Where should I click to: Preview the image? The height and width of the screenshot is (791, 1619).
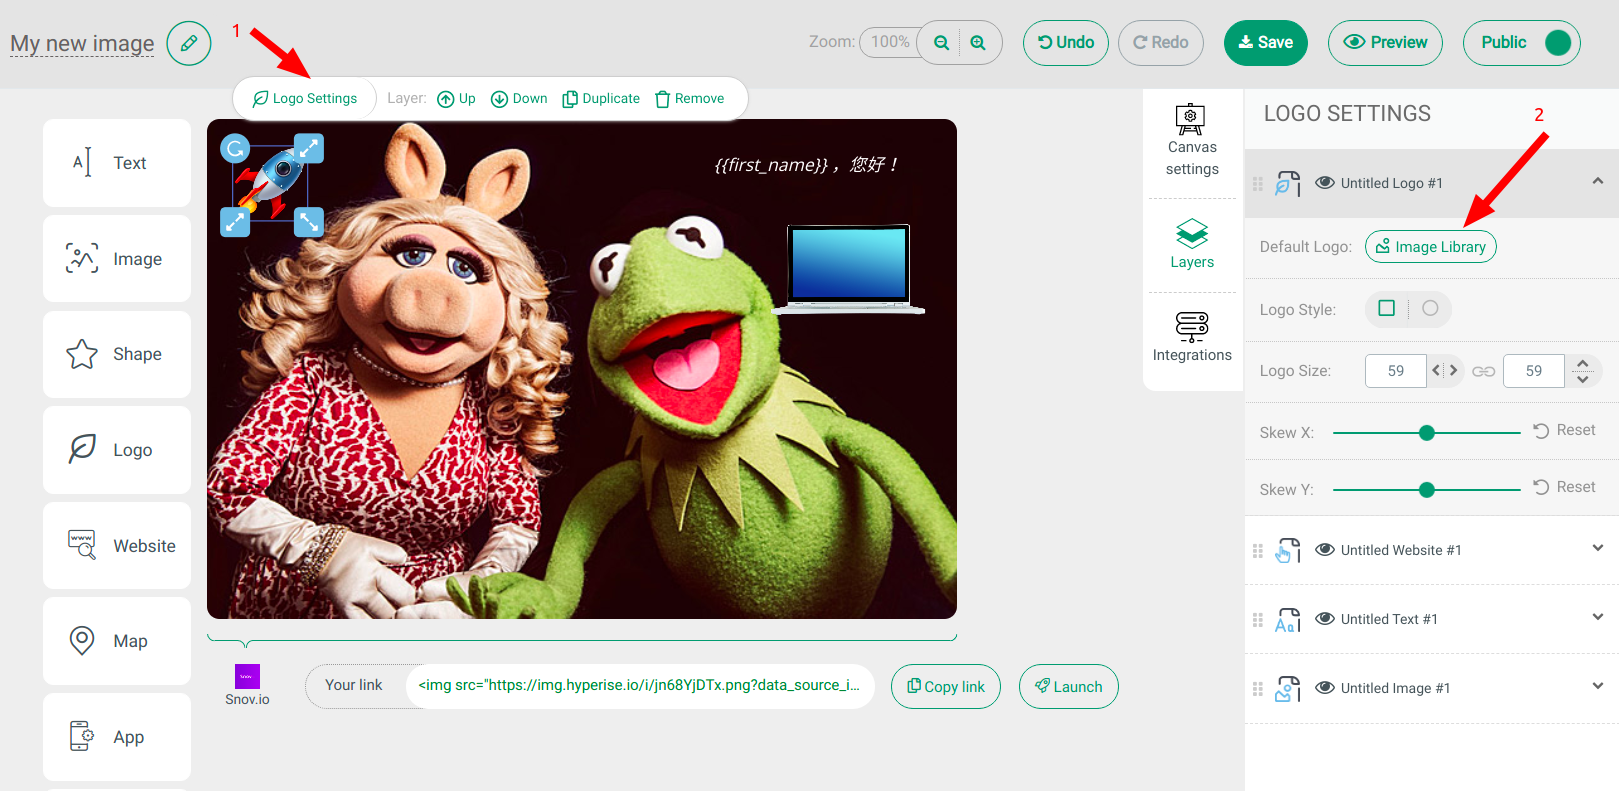[x=1385, y=43]
